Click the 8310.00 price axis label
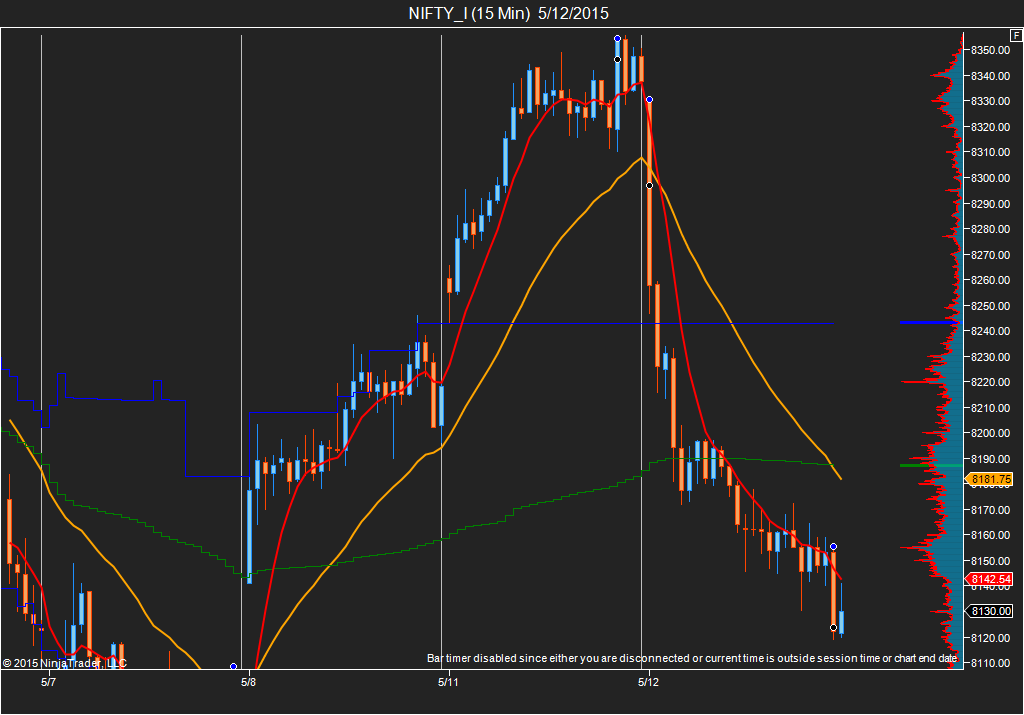Screen dimensions: 1024x715 991,152
